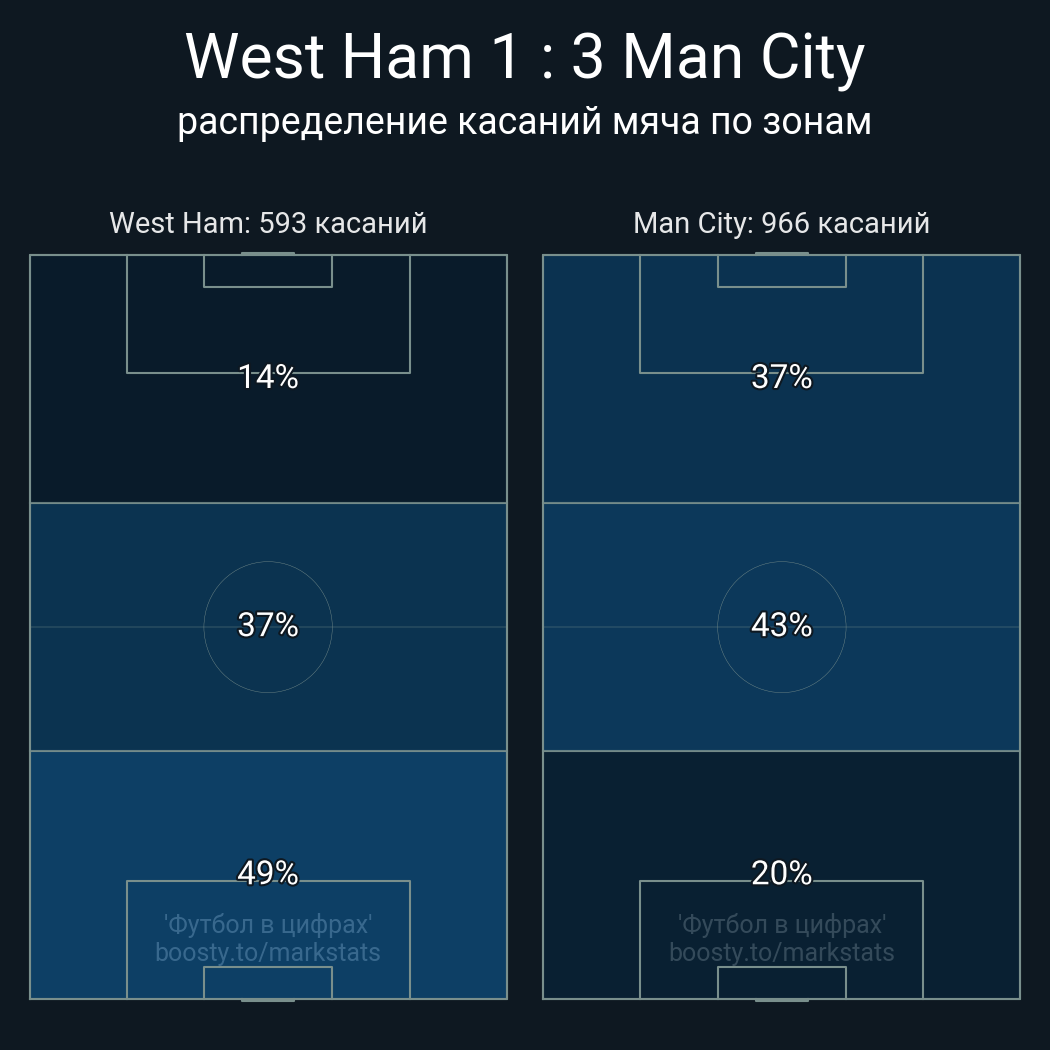Open boosty.to/markstats link on West Ham pitch
Image resolution: width=1050 pixels, height=1050 pixels.
click(268, 953)
